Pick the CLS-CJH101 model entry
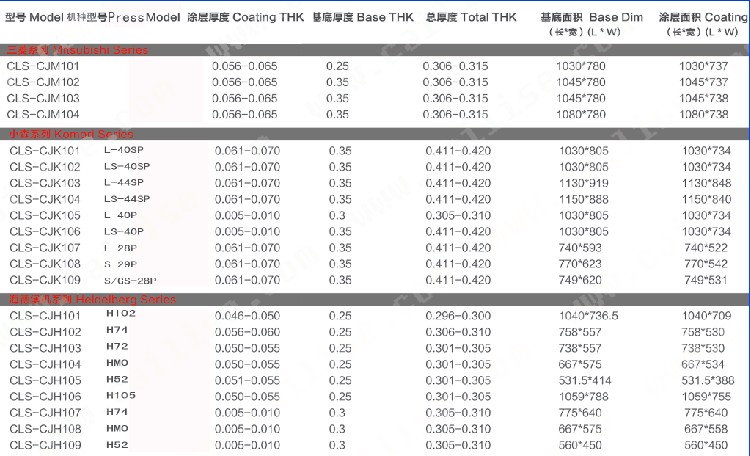Image resolution: width=750 pixels, height=456 pixels. coord(45,316)
